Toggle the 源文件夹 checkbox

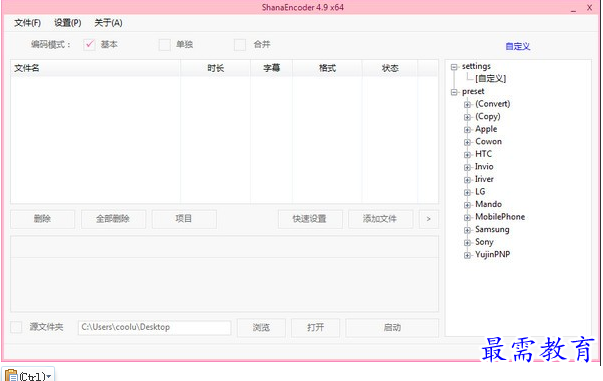16,327
